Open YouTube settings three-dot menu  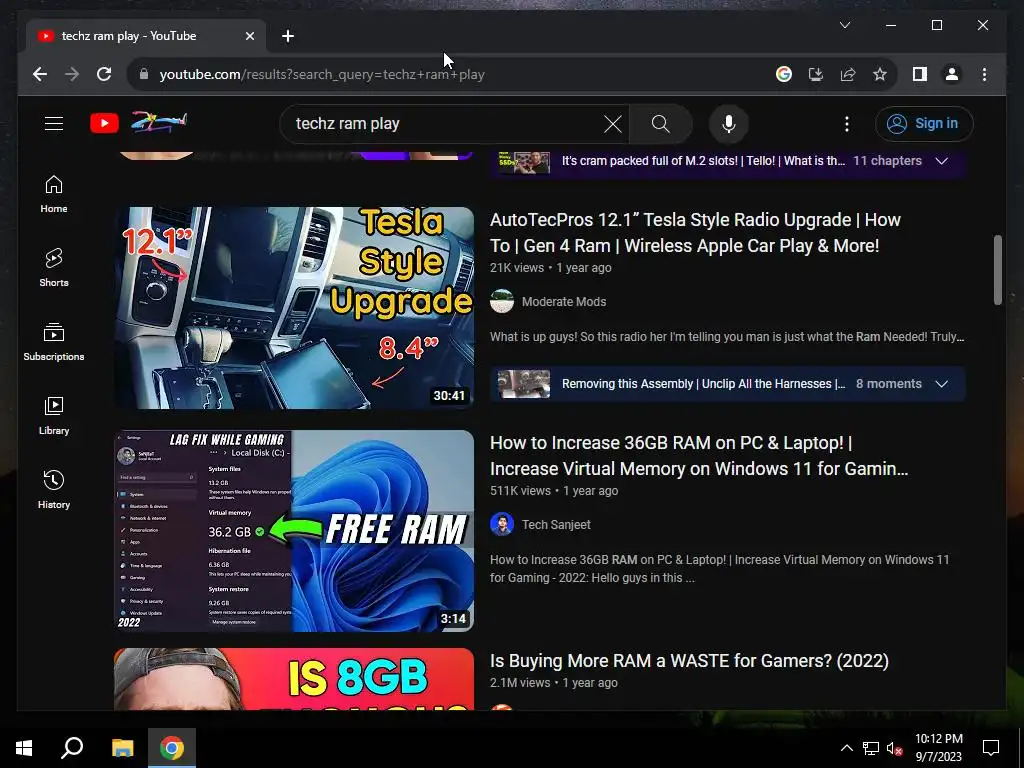click(846, 123)
